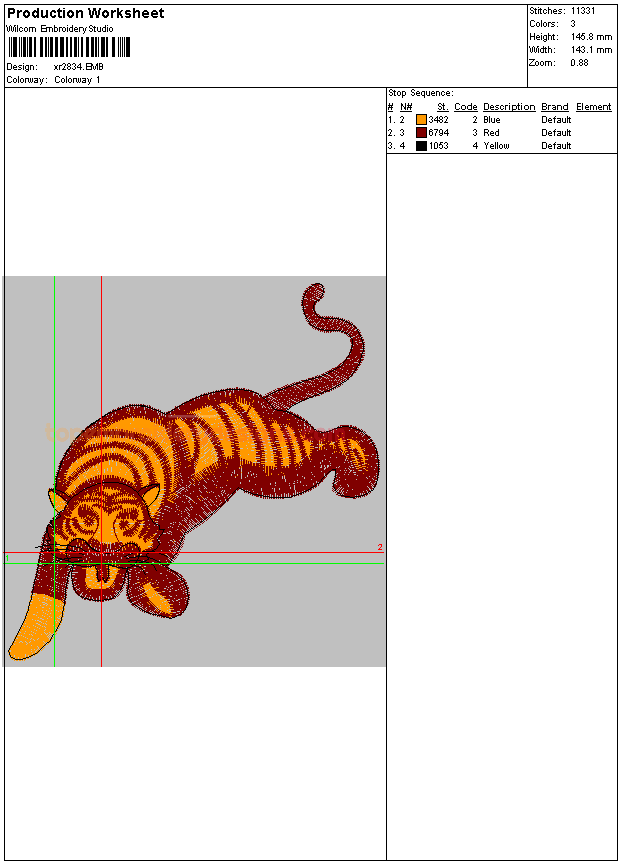Image resolution: width=620 pixels, height=861 pixels.
Task: Click the Stitches value 11331
Action: pyautogui.click(x=583, y=10)
